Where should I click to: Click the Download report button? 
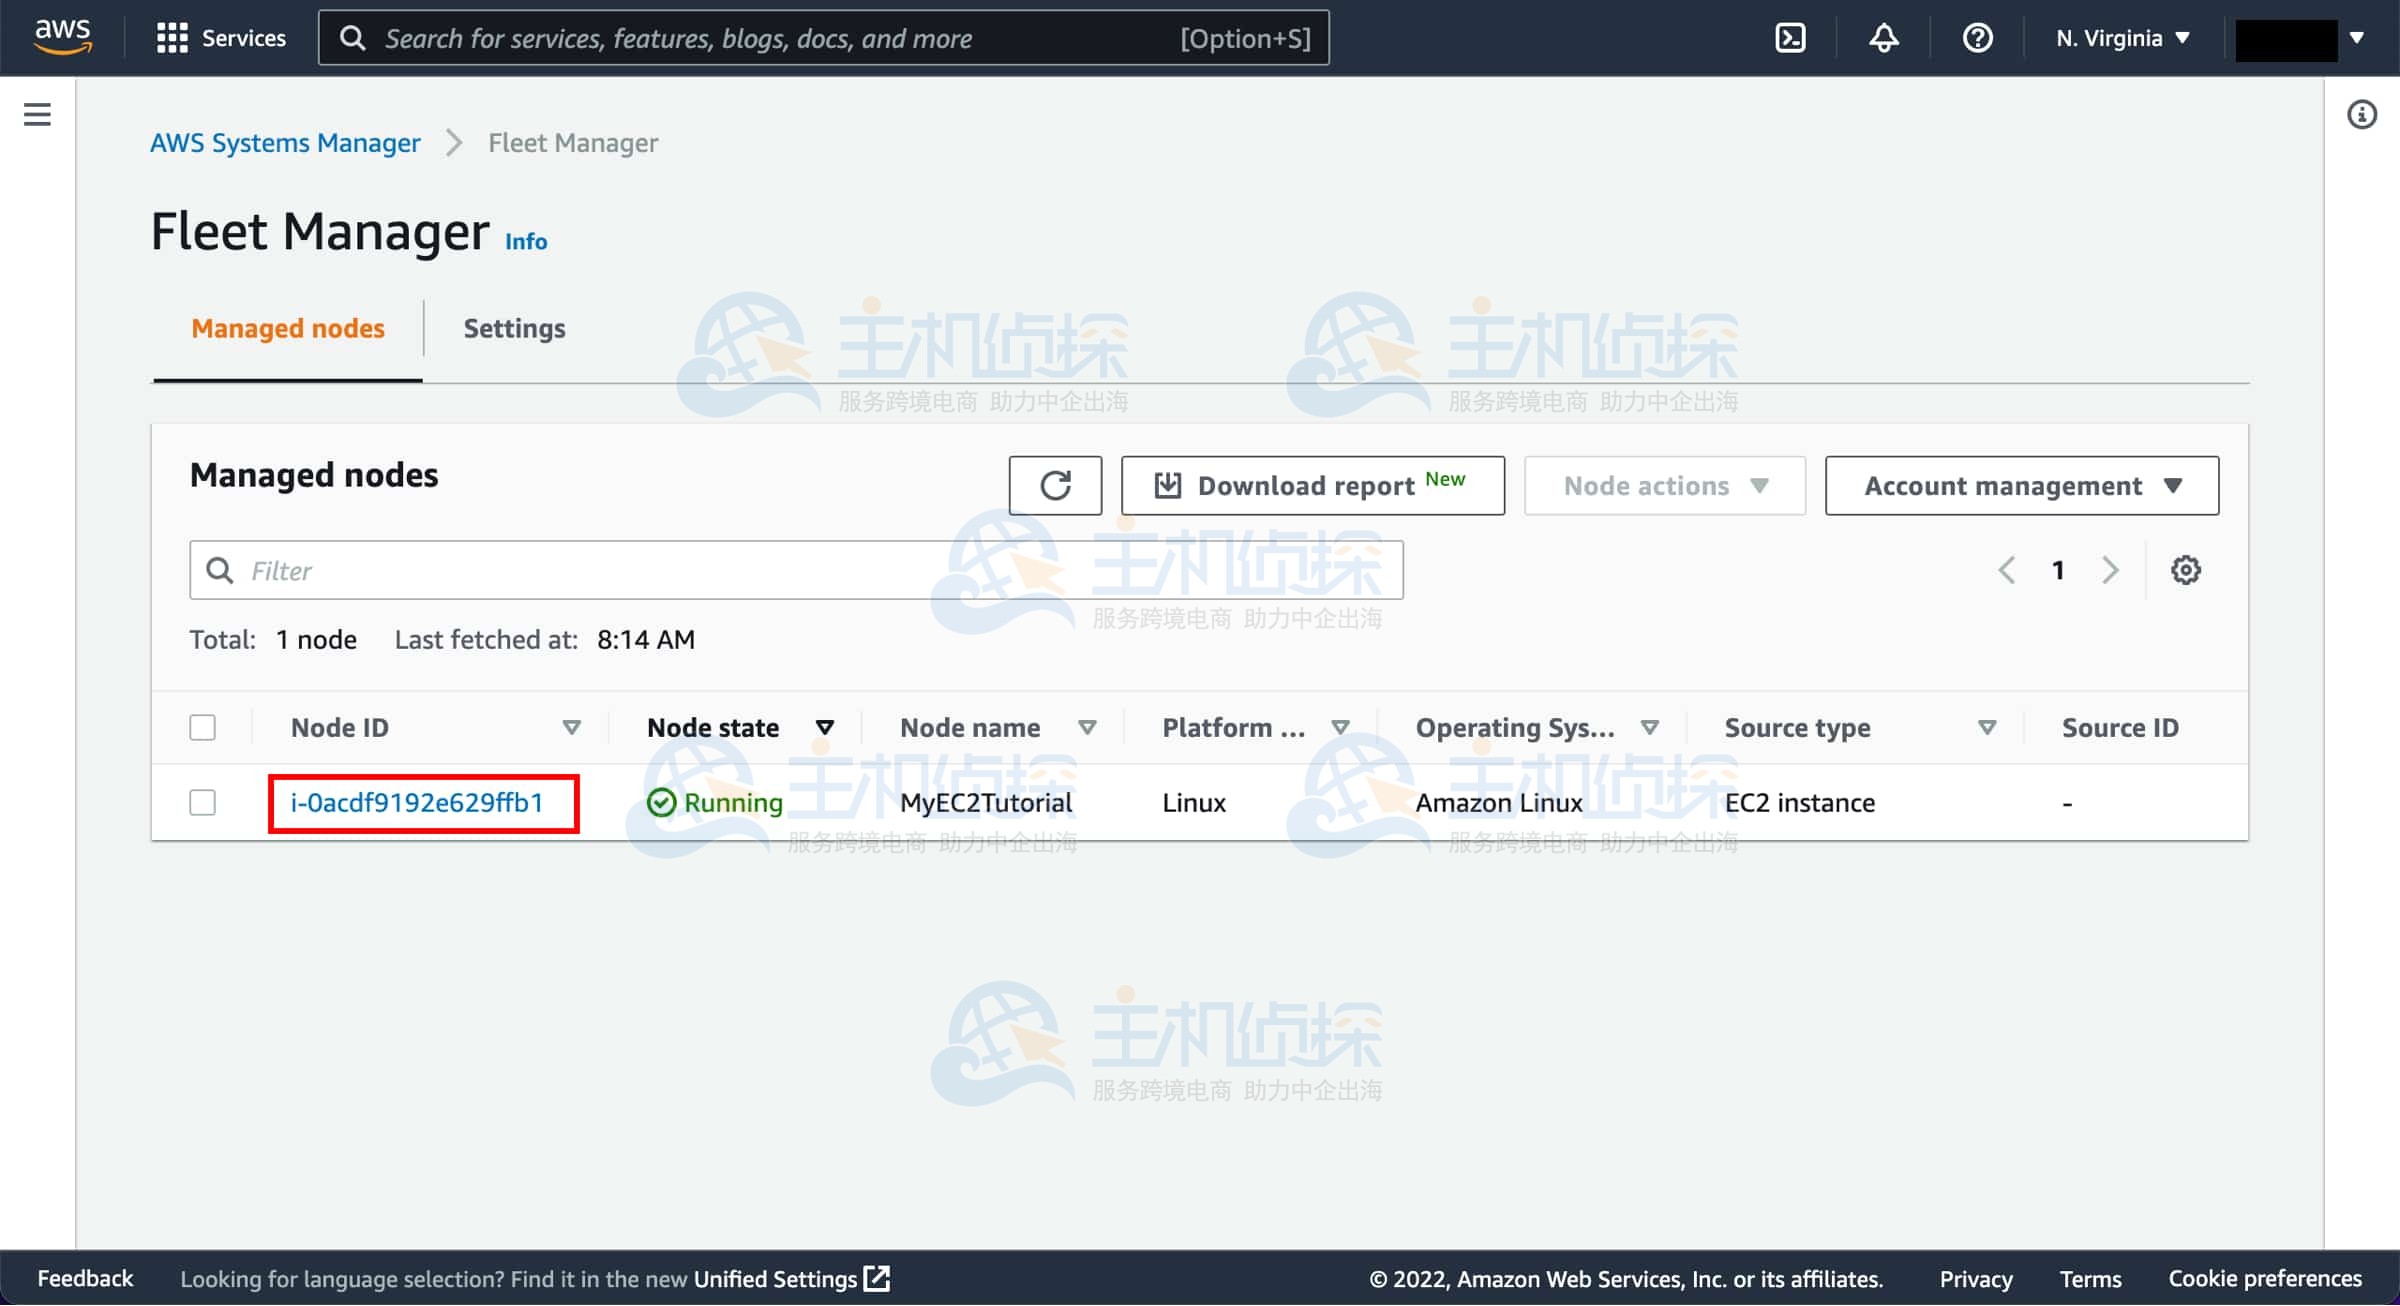(1312, 486)
